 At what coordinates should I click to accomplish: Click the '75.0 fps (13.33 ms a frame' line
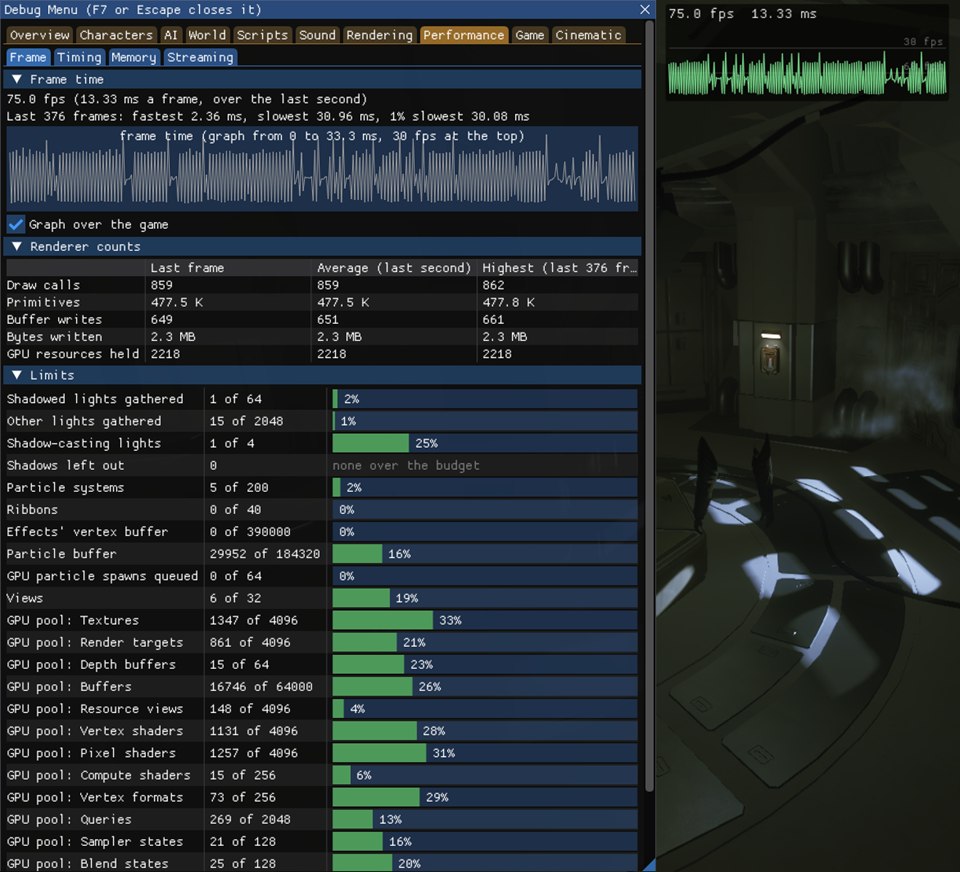(187, 99)
